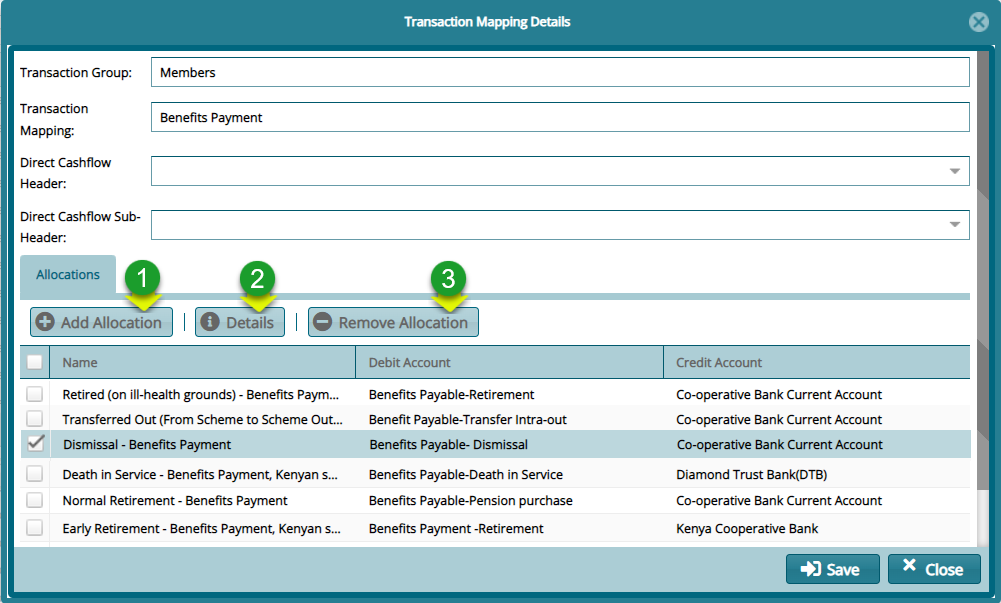Sort by the Debit Account column header
The width and height of the screenshot is (1001, 603).
pos(509,362)
